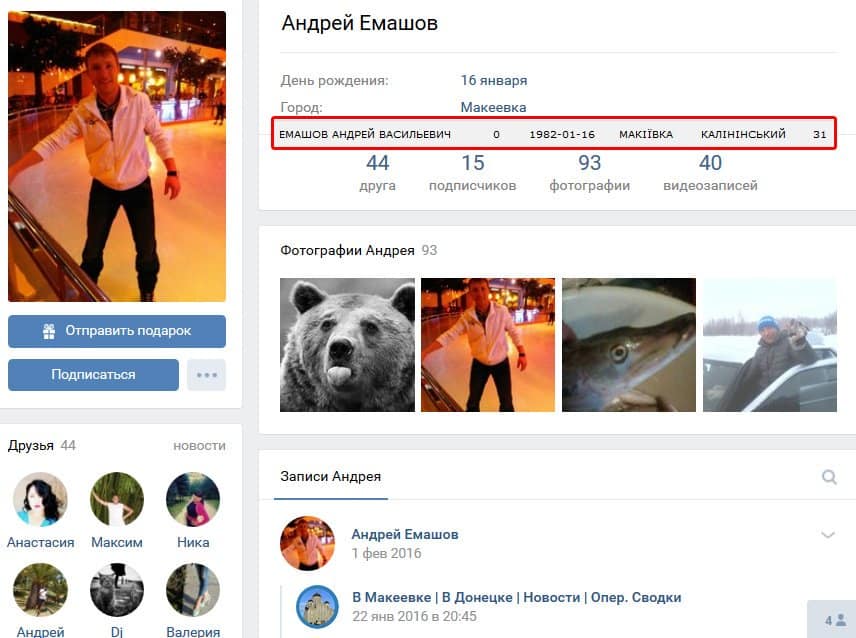
Task: Open the fish photo thumbnail
Action: pos(629,345)
